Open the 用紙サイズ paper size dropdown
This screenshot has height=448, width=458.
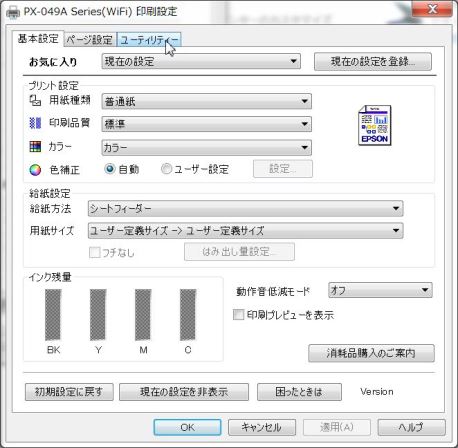point(245,231)
